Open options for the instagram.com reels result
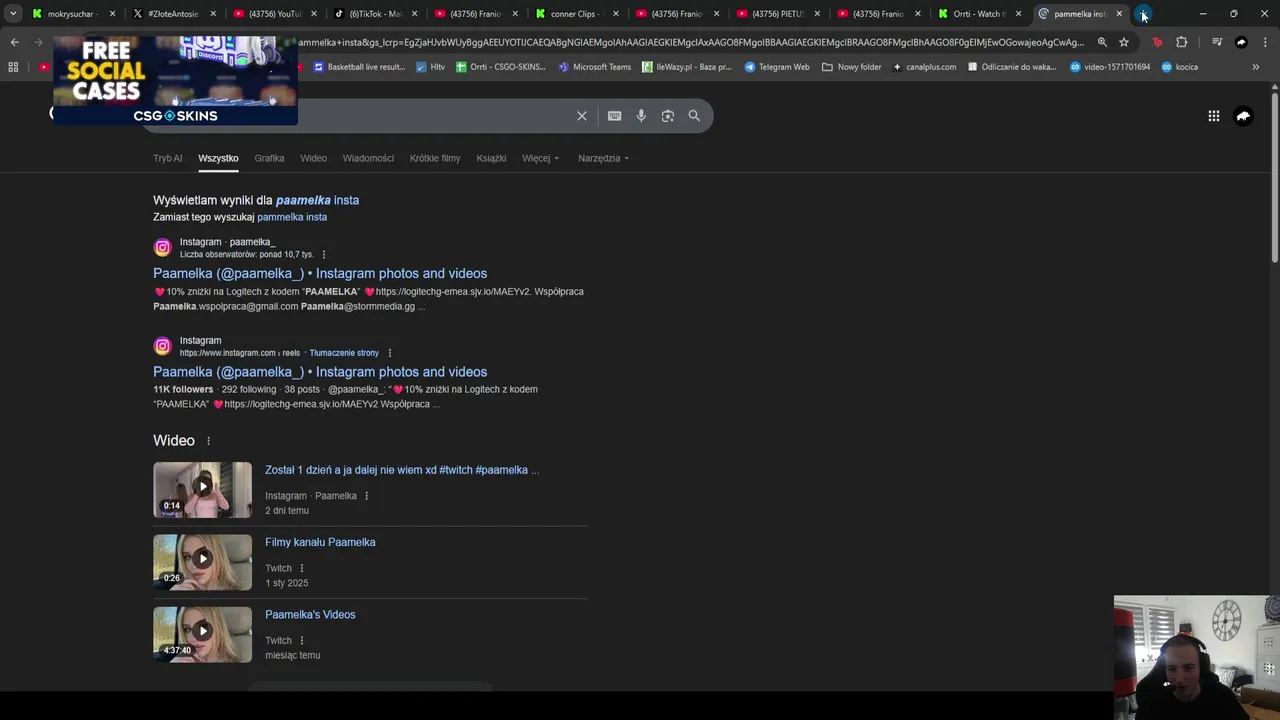This screenshot has height=720, width=1280. point(389,353)
